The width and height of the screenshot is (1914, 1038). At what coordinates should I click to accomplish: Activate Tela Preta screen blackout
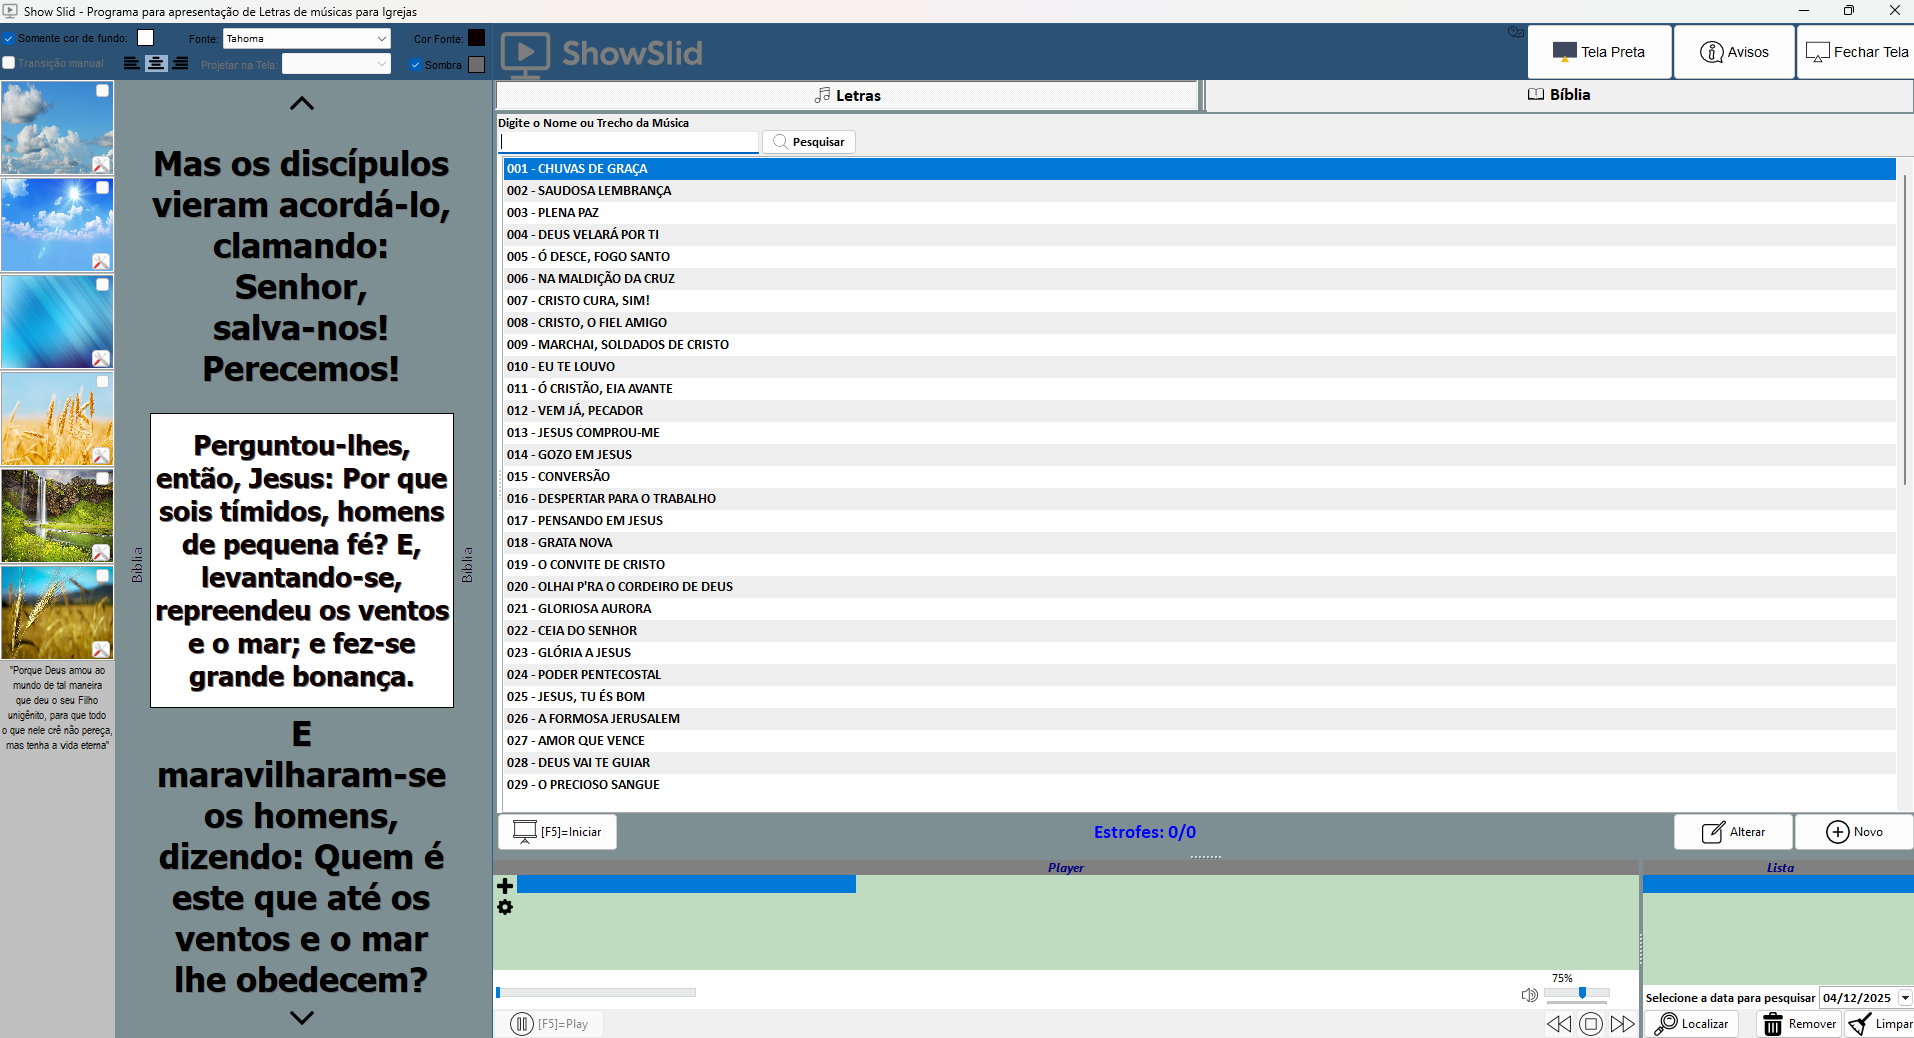(x=1598, y=51)
